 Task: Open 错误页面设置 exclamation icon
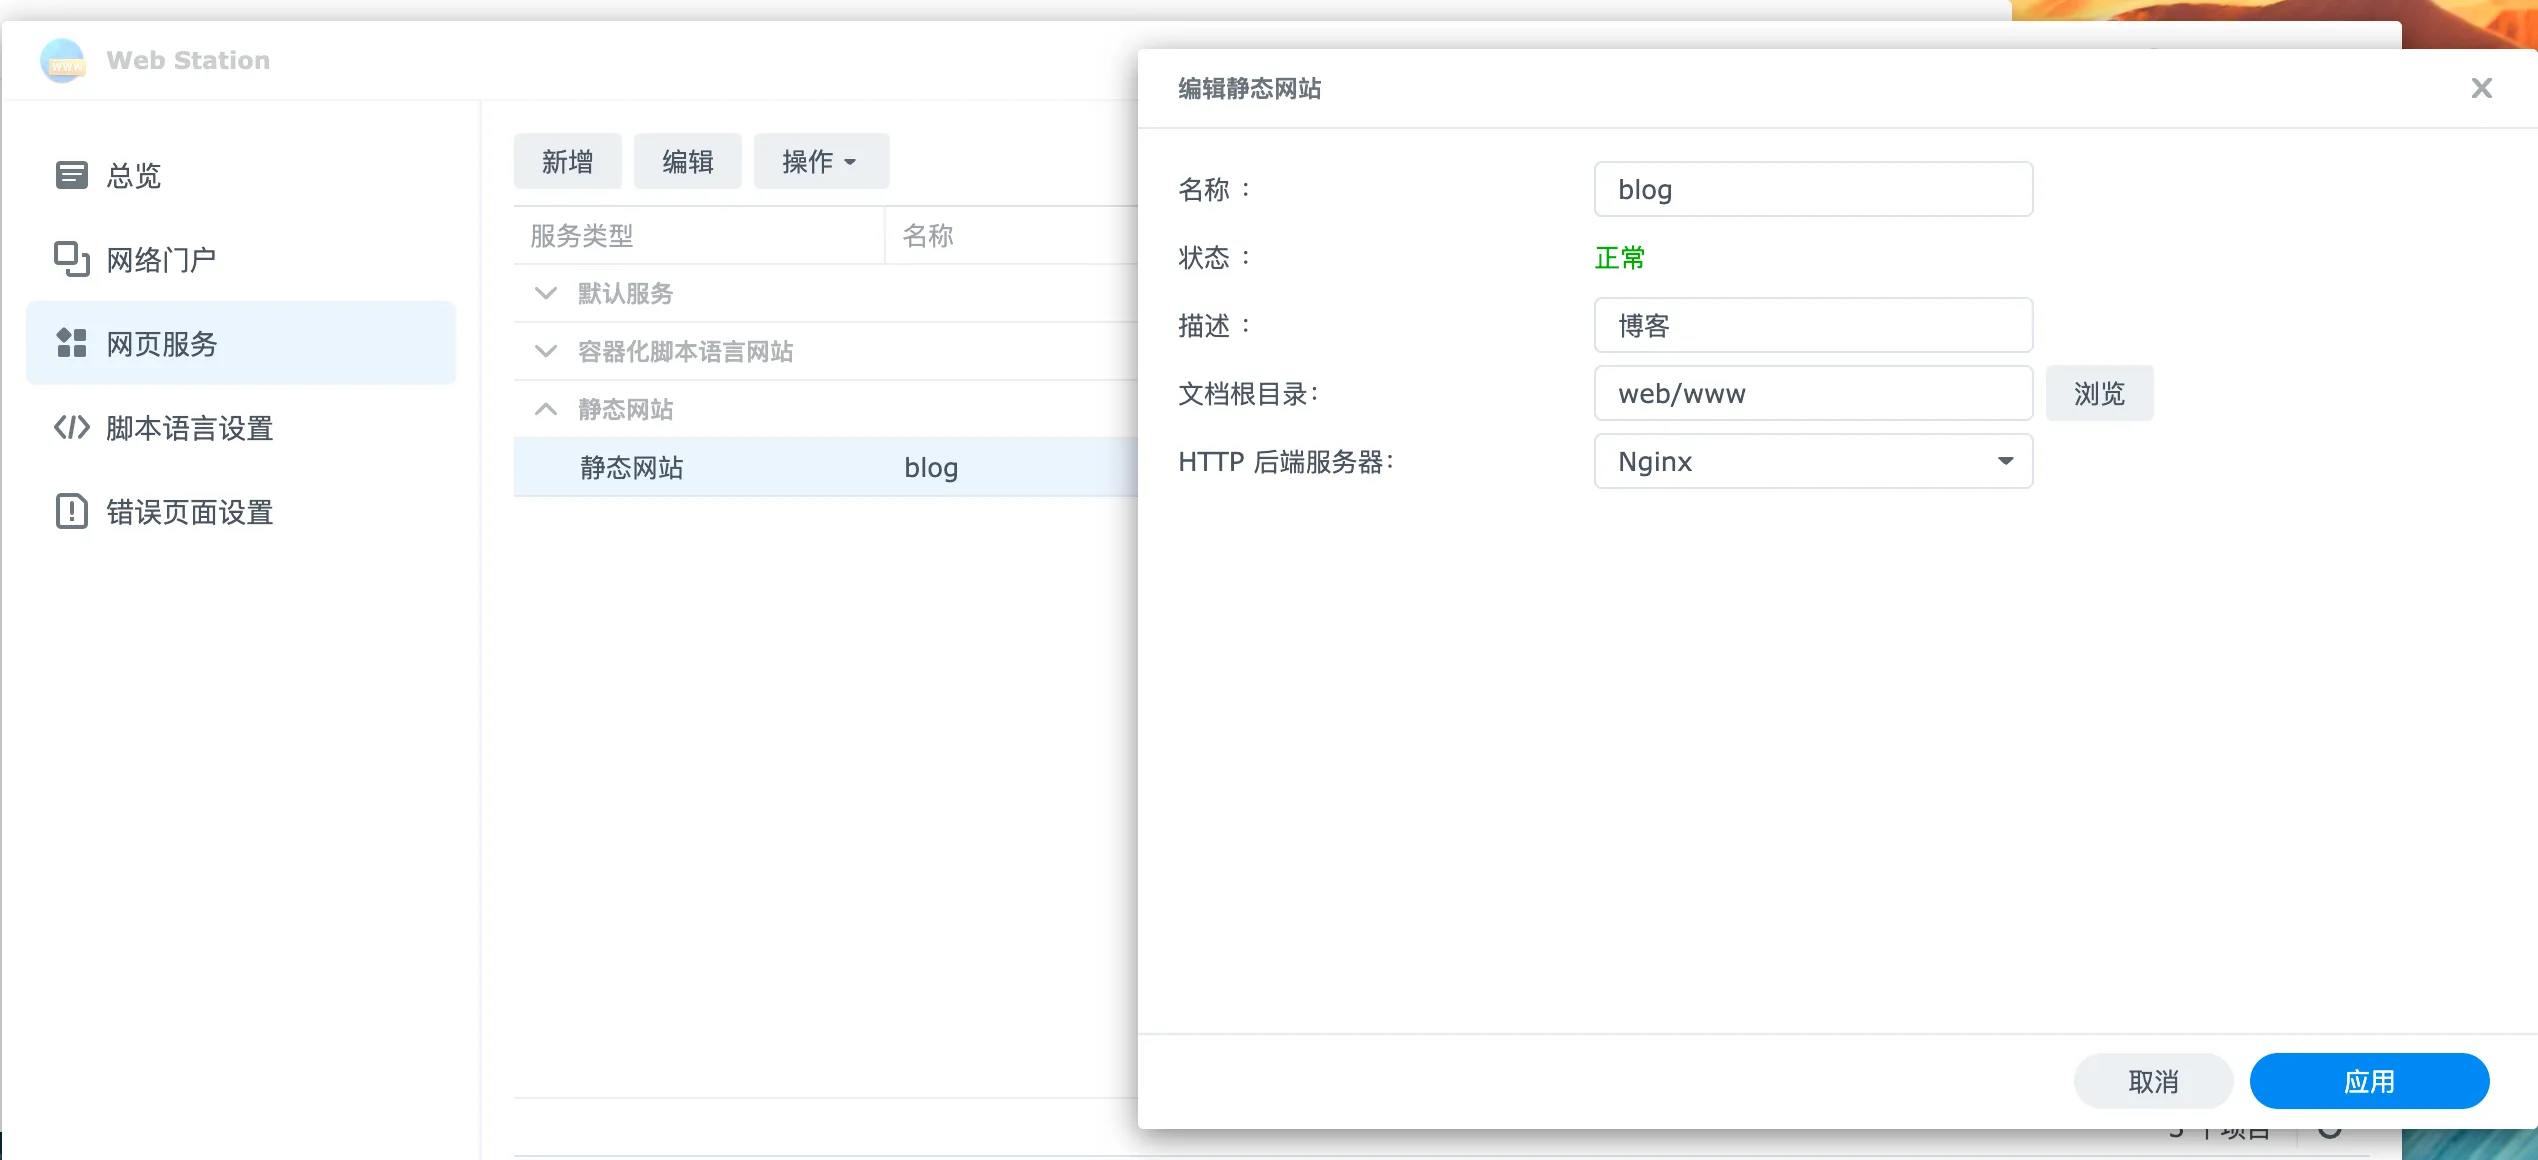coord(71,512)
